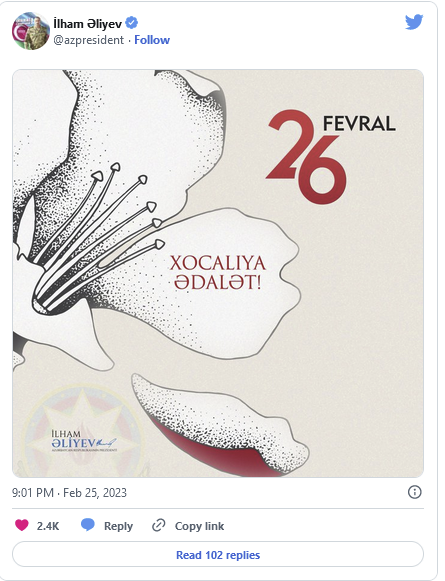The height and width of the screenshot is (581, 445).
Task: Open İlham Əliyev's profile avatar
Action: 31,31
